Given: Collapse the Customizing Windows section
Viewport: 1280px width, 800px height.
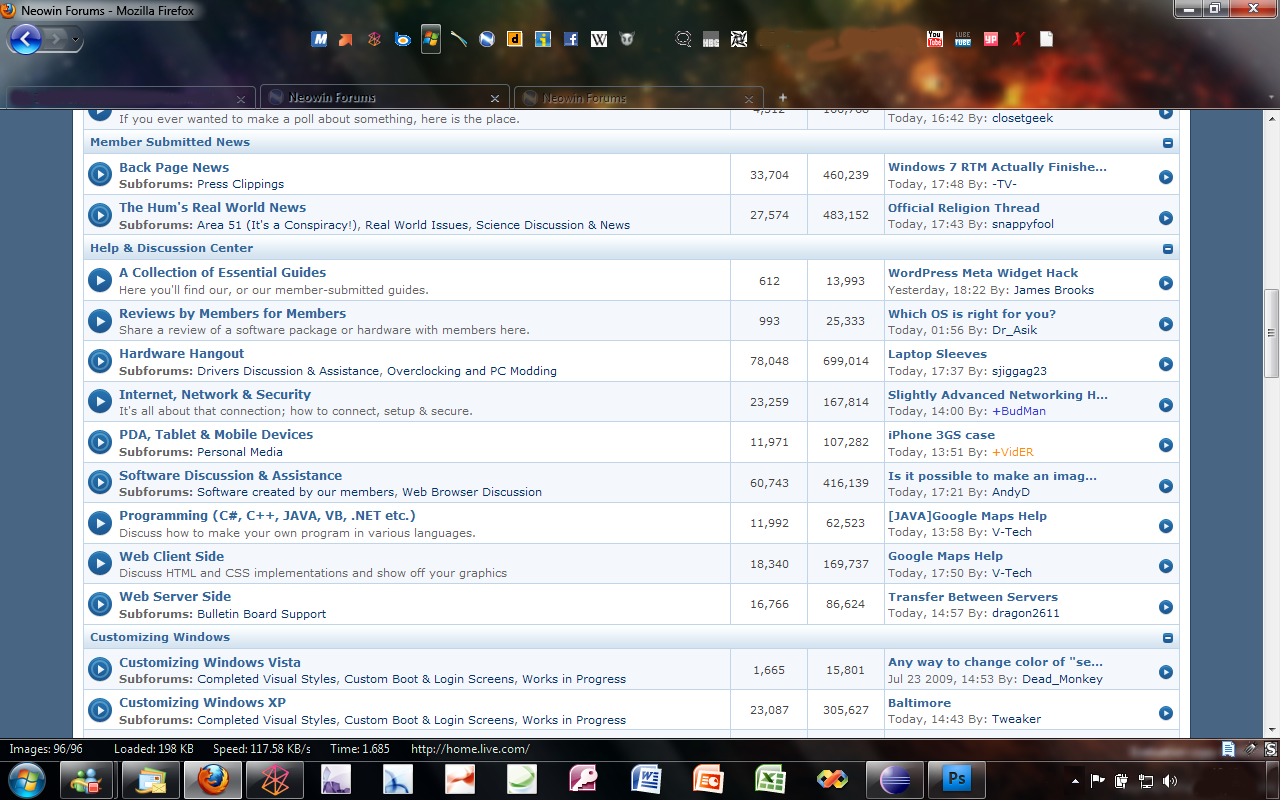Looking at the screenshot, I should [x=1166, y=637].
